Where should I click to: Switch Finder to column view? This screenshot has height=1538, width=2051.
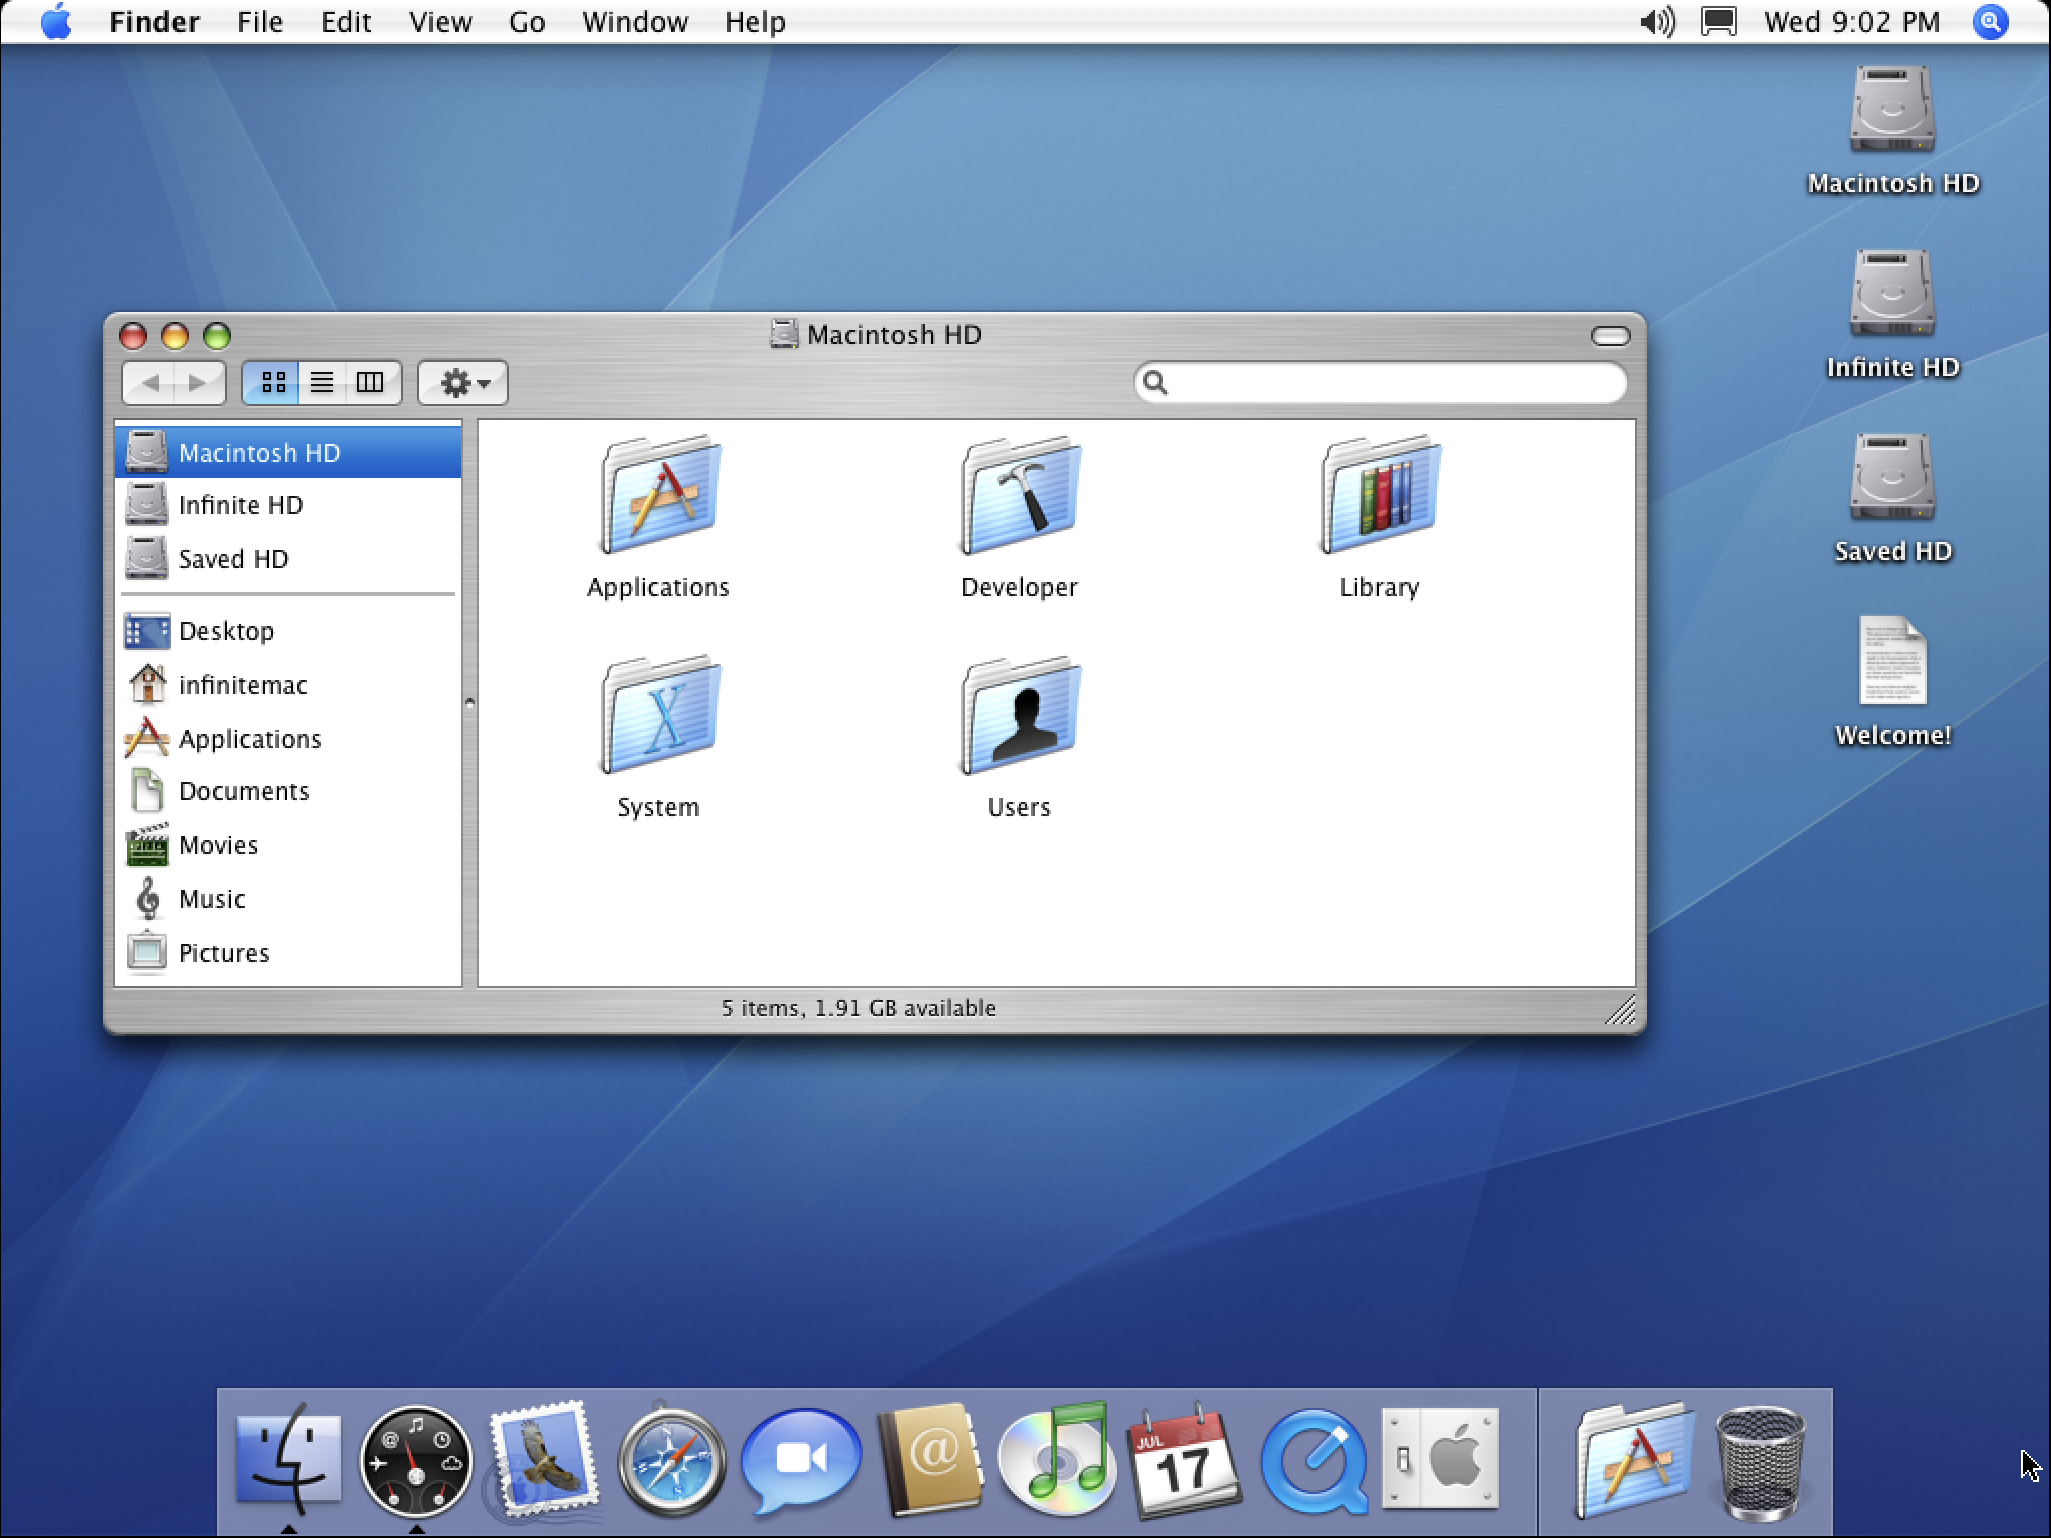[371, 382]
